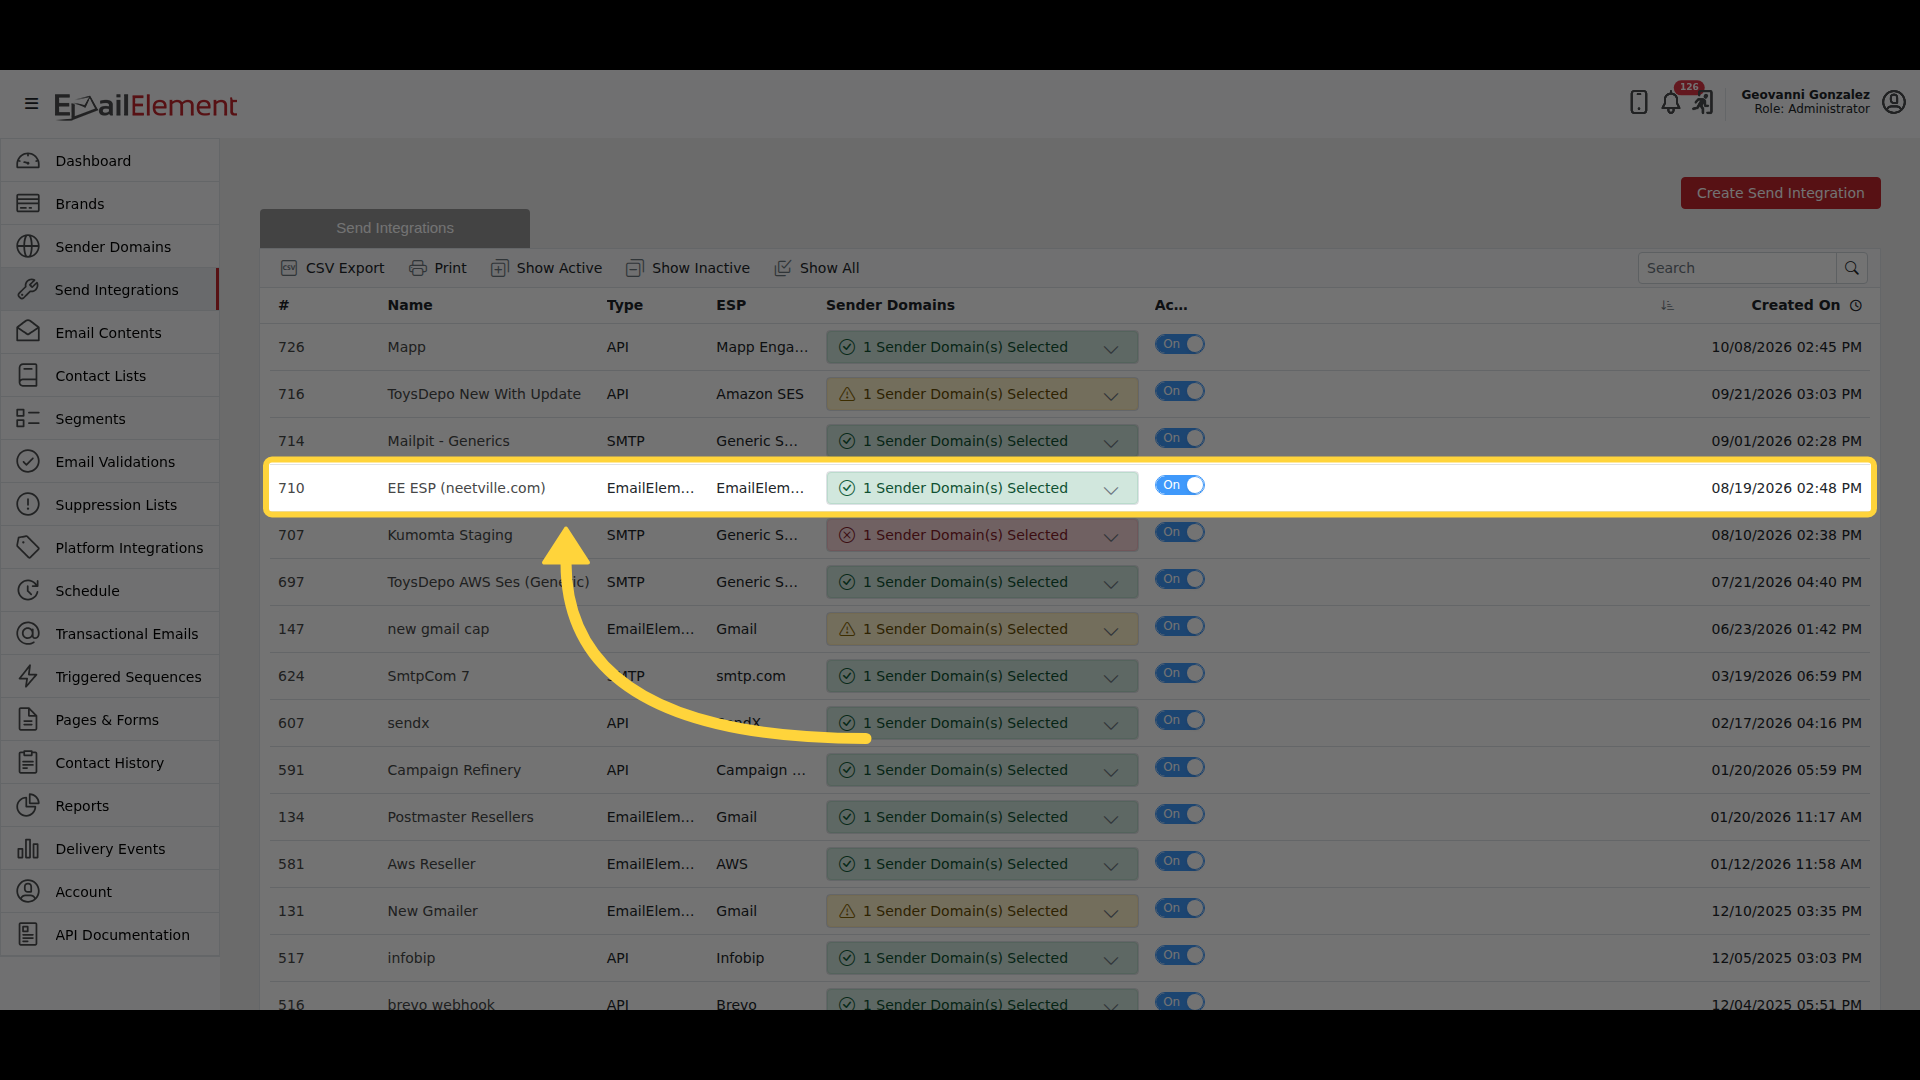The height and width of the screenshot is (1080, 1920).
Task: Click Show Inactive filter
Action: click(x=688, y=268)
